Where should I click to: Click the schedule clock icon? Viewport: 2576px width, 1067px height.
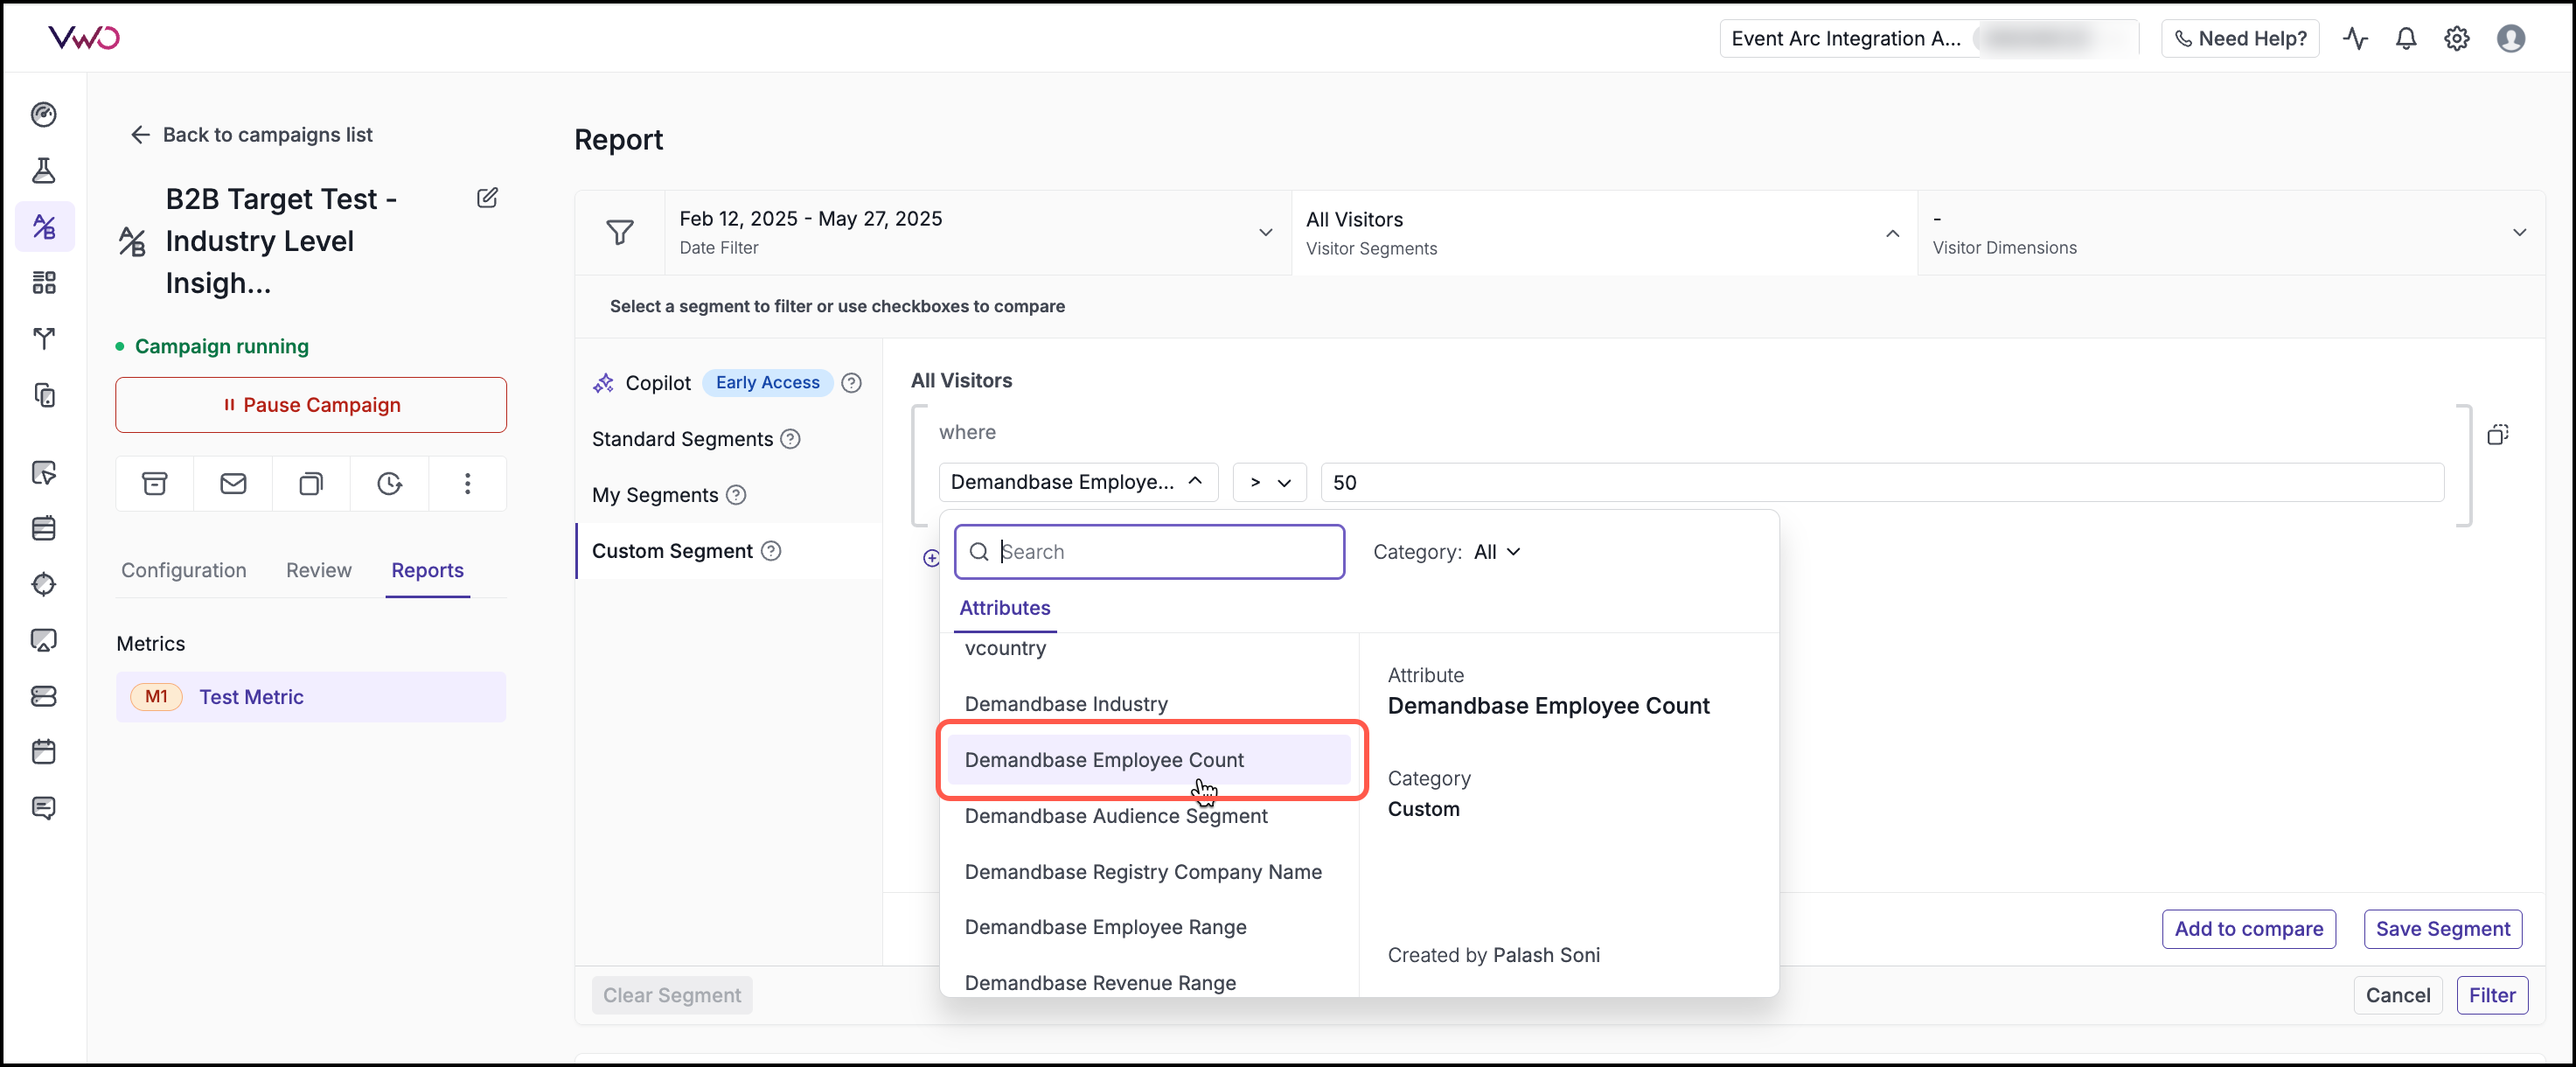coord(389,484)
